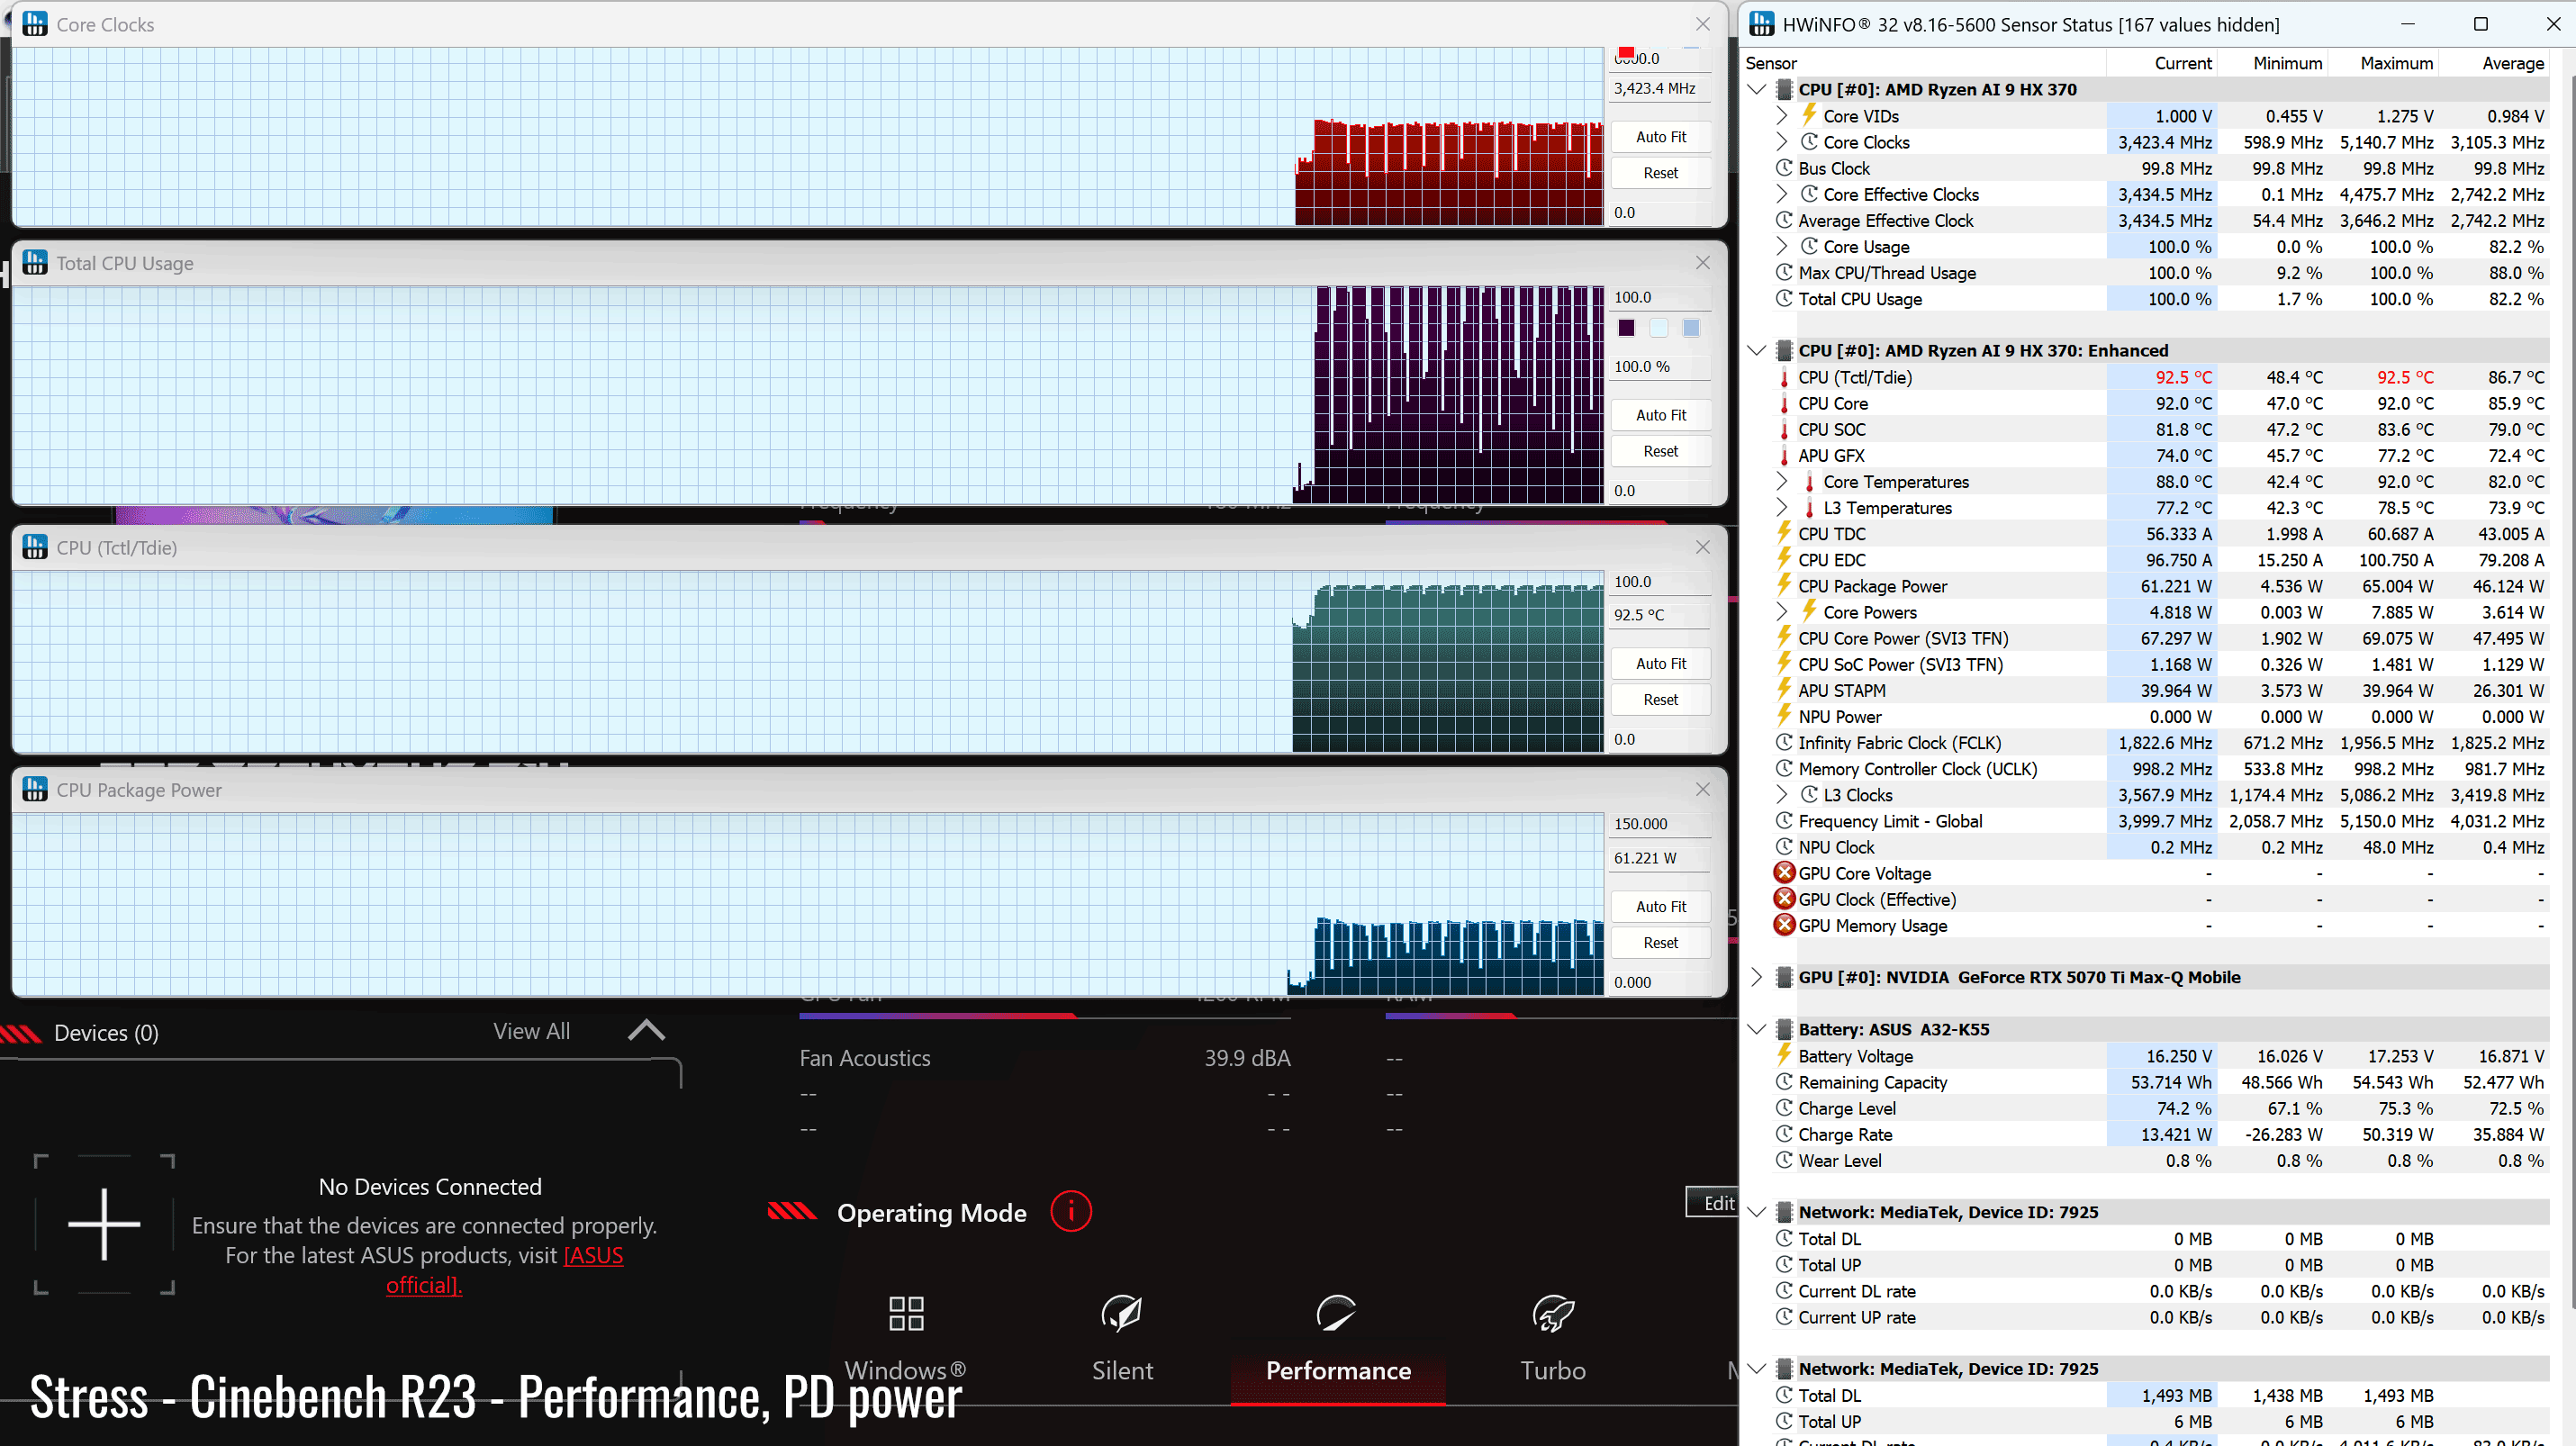Click the GPU Core Voltage error icon
Screen dimensions: 2576x1446
(1784, 873)
